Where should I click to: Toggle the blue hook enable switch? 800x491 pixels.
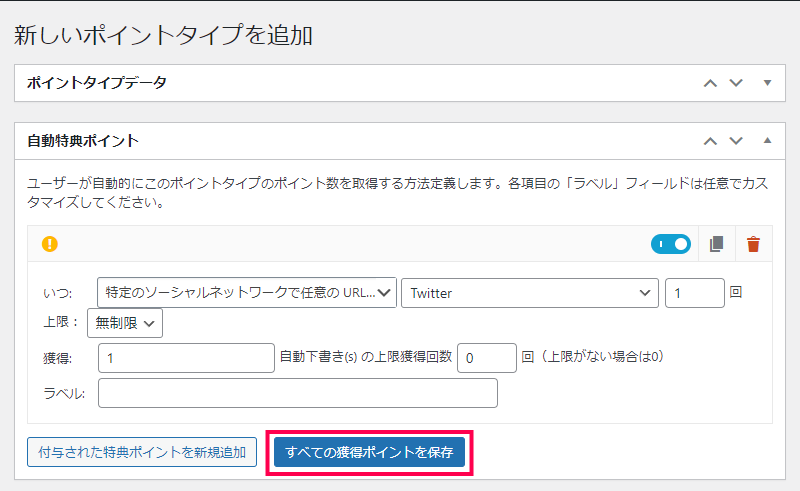click(x=670, y=244)
